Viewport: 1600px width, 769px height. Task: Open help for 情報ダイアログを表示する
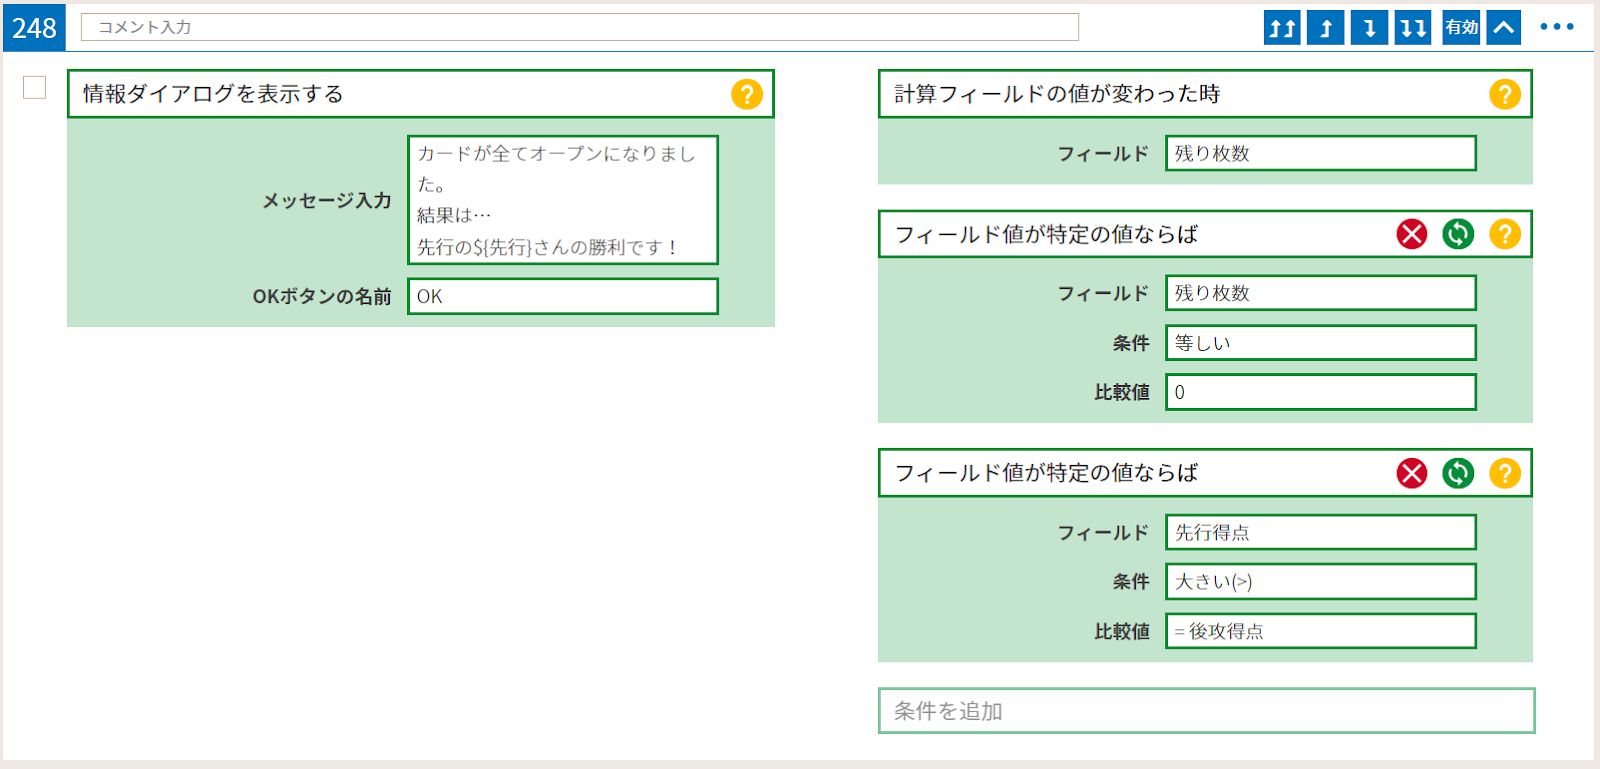tap(747, 94)
